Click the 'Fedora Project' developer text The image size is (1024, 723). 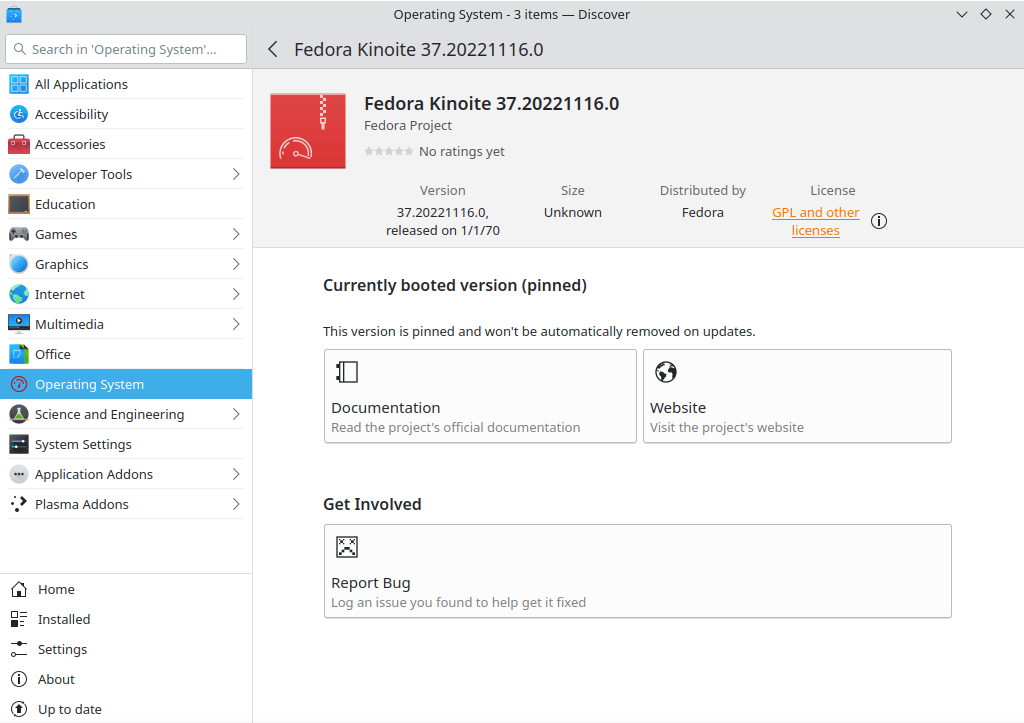pyautogui.click(x=408, y=125)
